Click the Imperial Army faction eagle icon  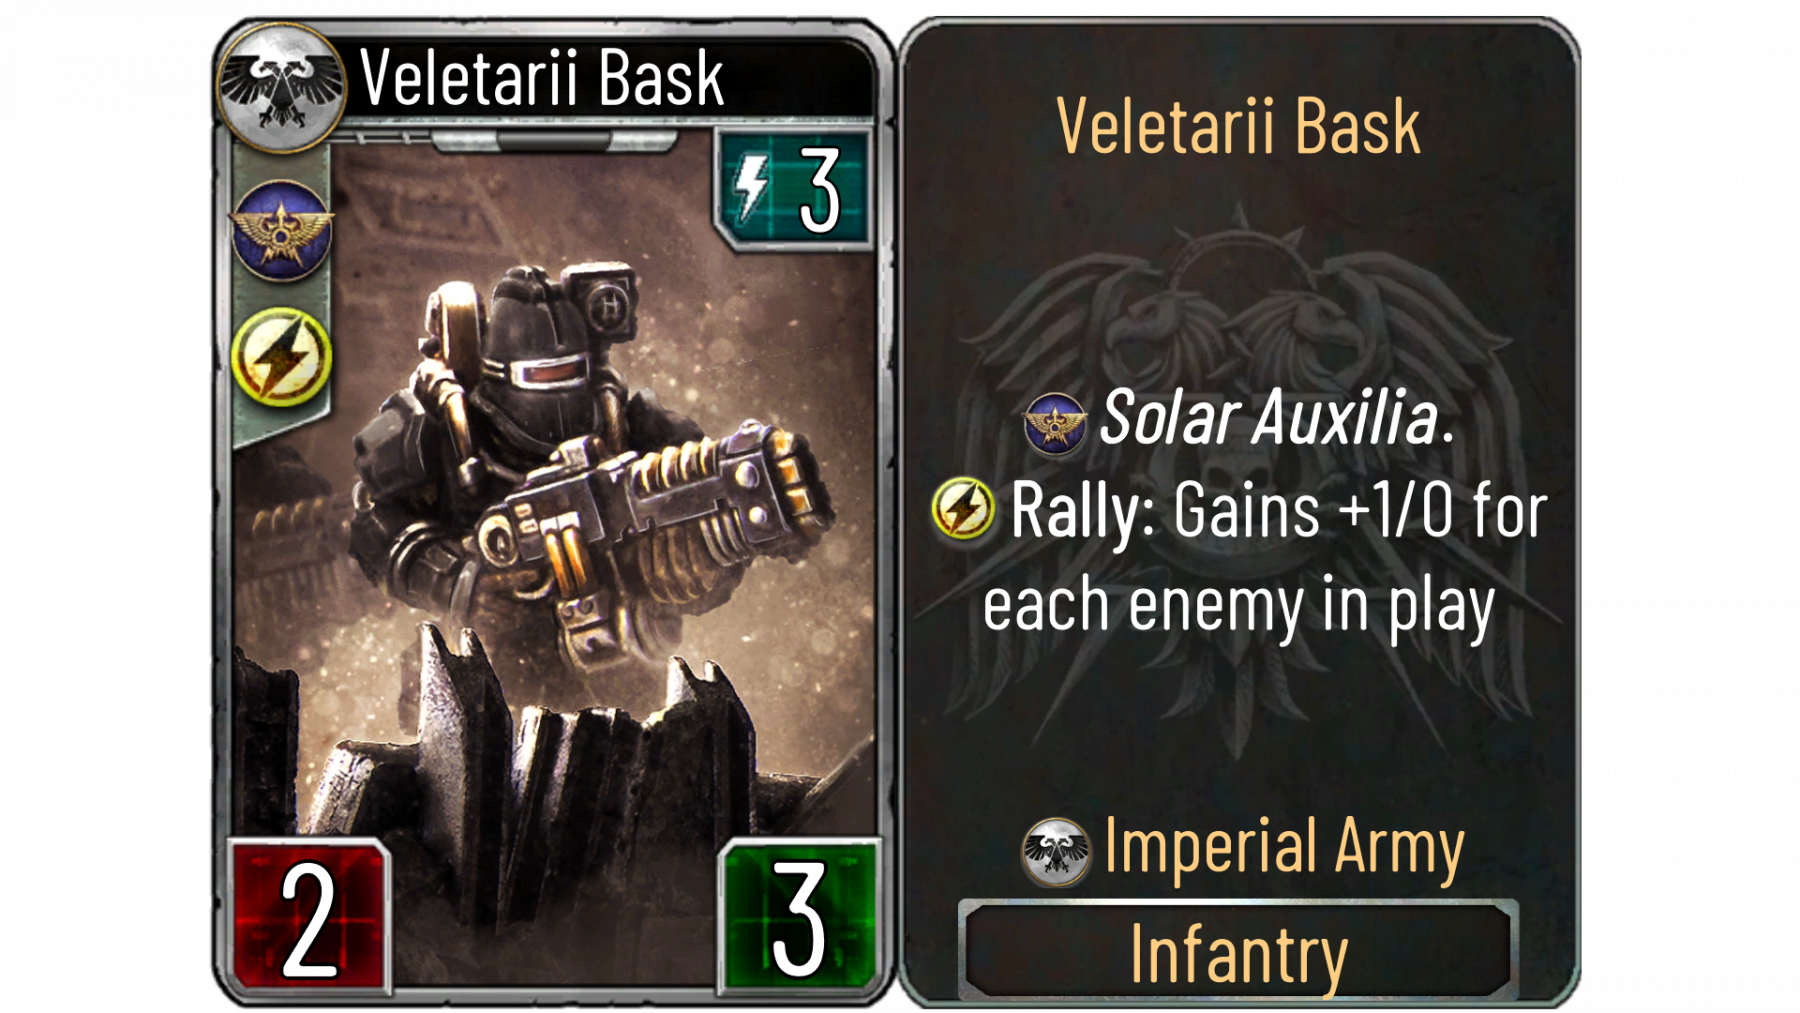(x=1056, y=852)
